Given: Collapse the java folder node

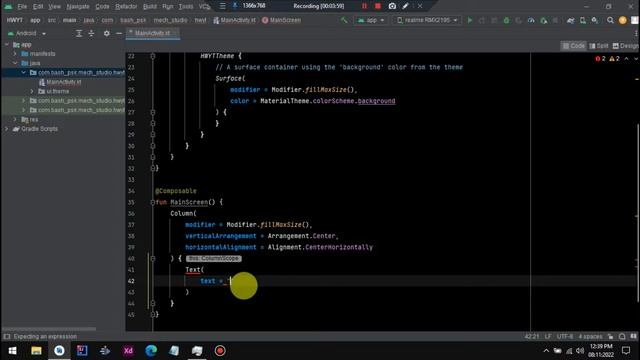Looking at the screenshot, I should pos(16,63).
